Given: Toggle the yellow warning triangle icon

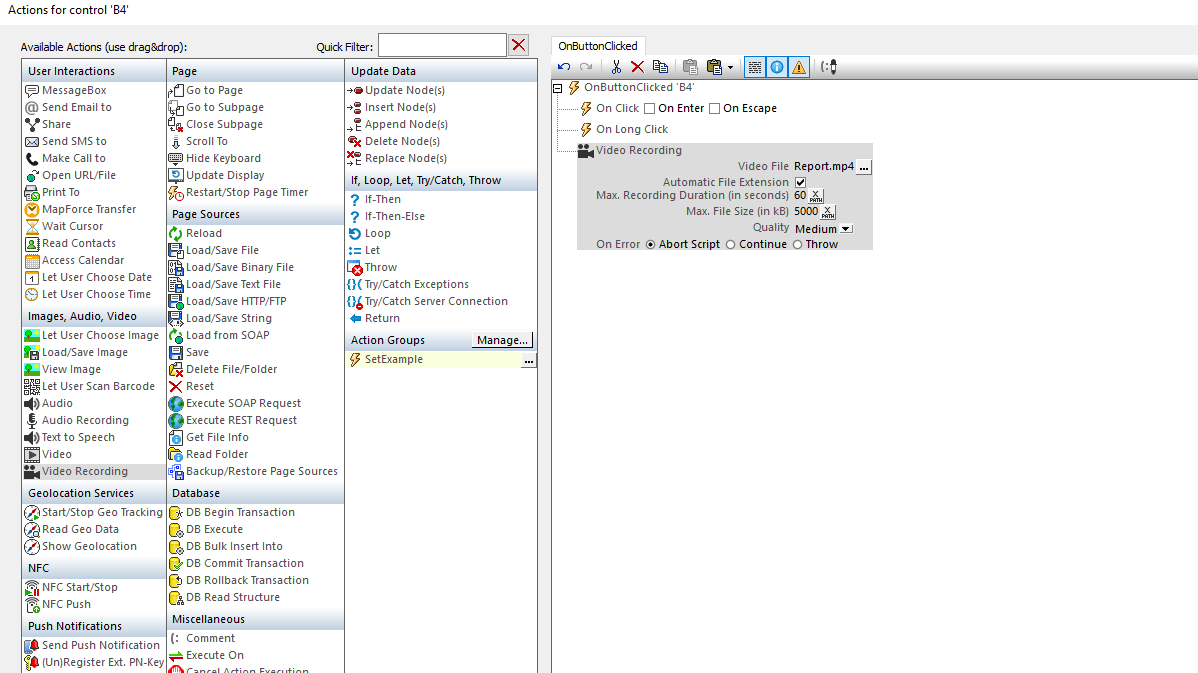Looking at the screenshot, I should point(799,67).
